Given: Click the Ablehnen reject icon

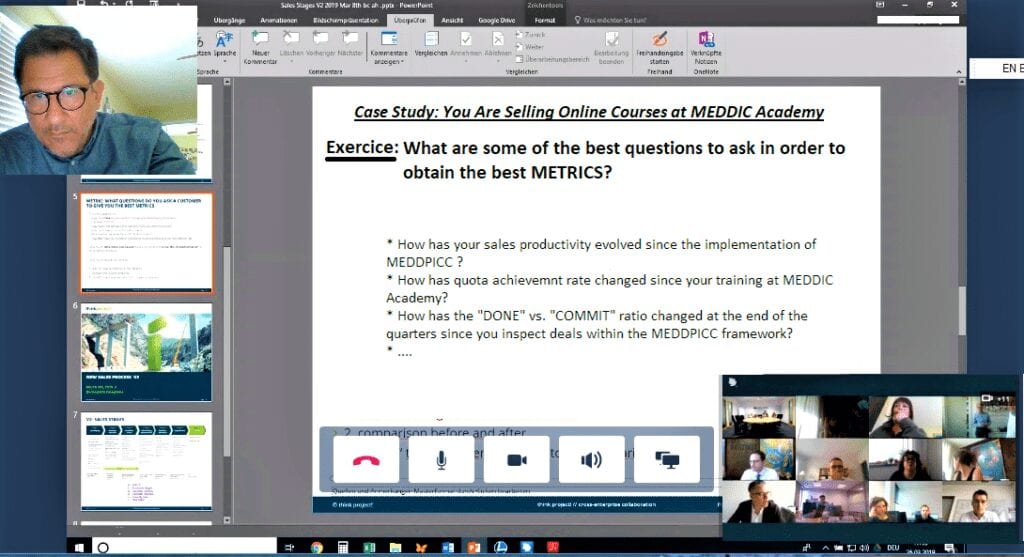Looking at the screenshot, I should 498,39.
